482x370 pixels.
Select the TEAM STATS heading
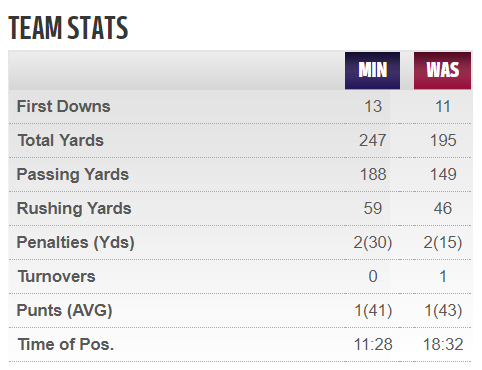(68, 28)
